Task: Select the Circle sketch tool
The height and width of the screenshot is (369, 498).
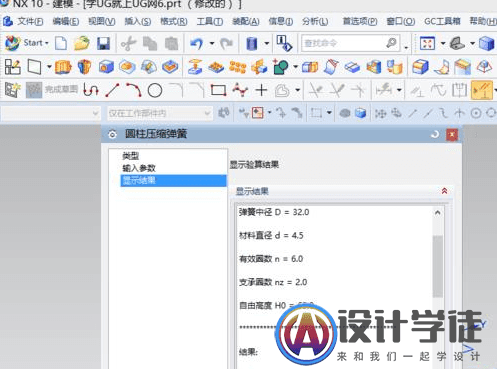Action: pos(155,90)
